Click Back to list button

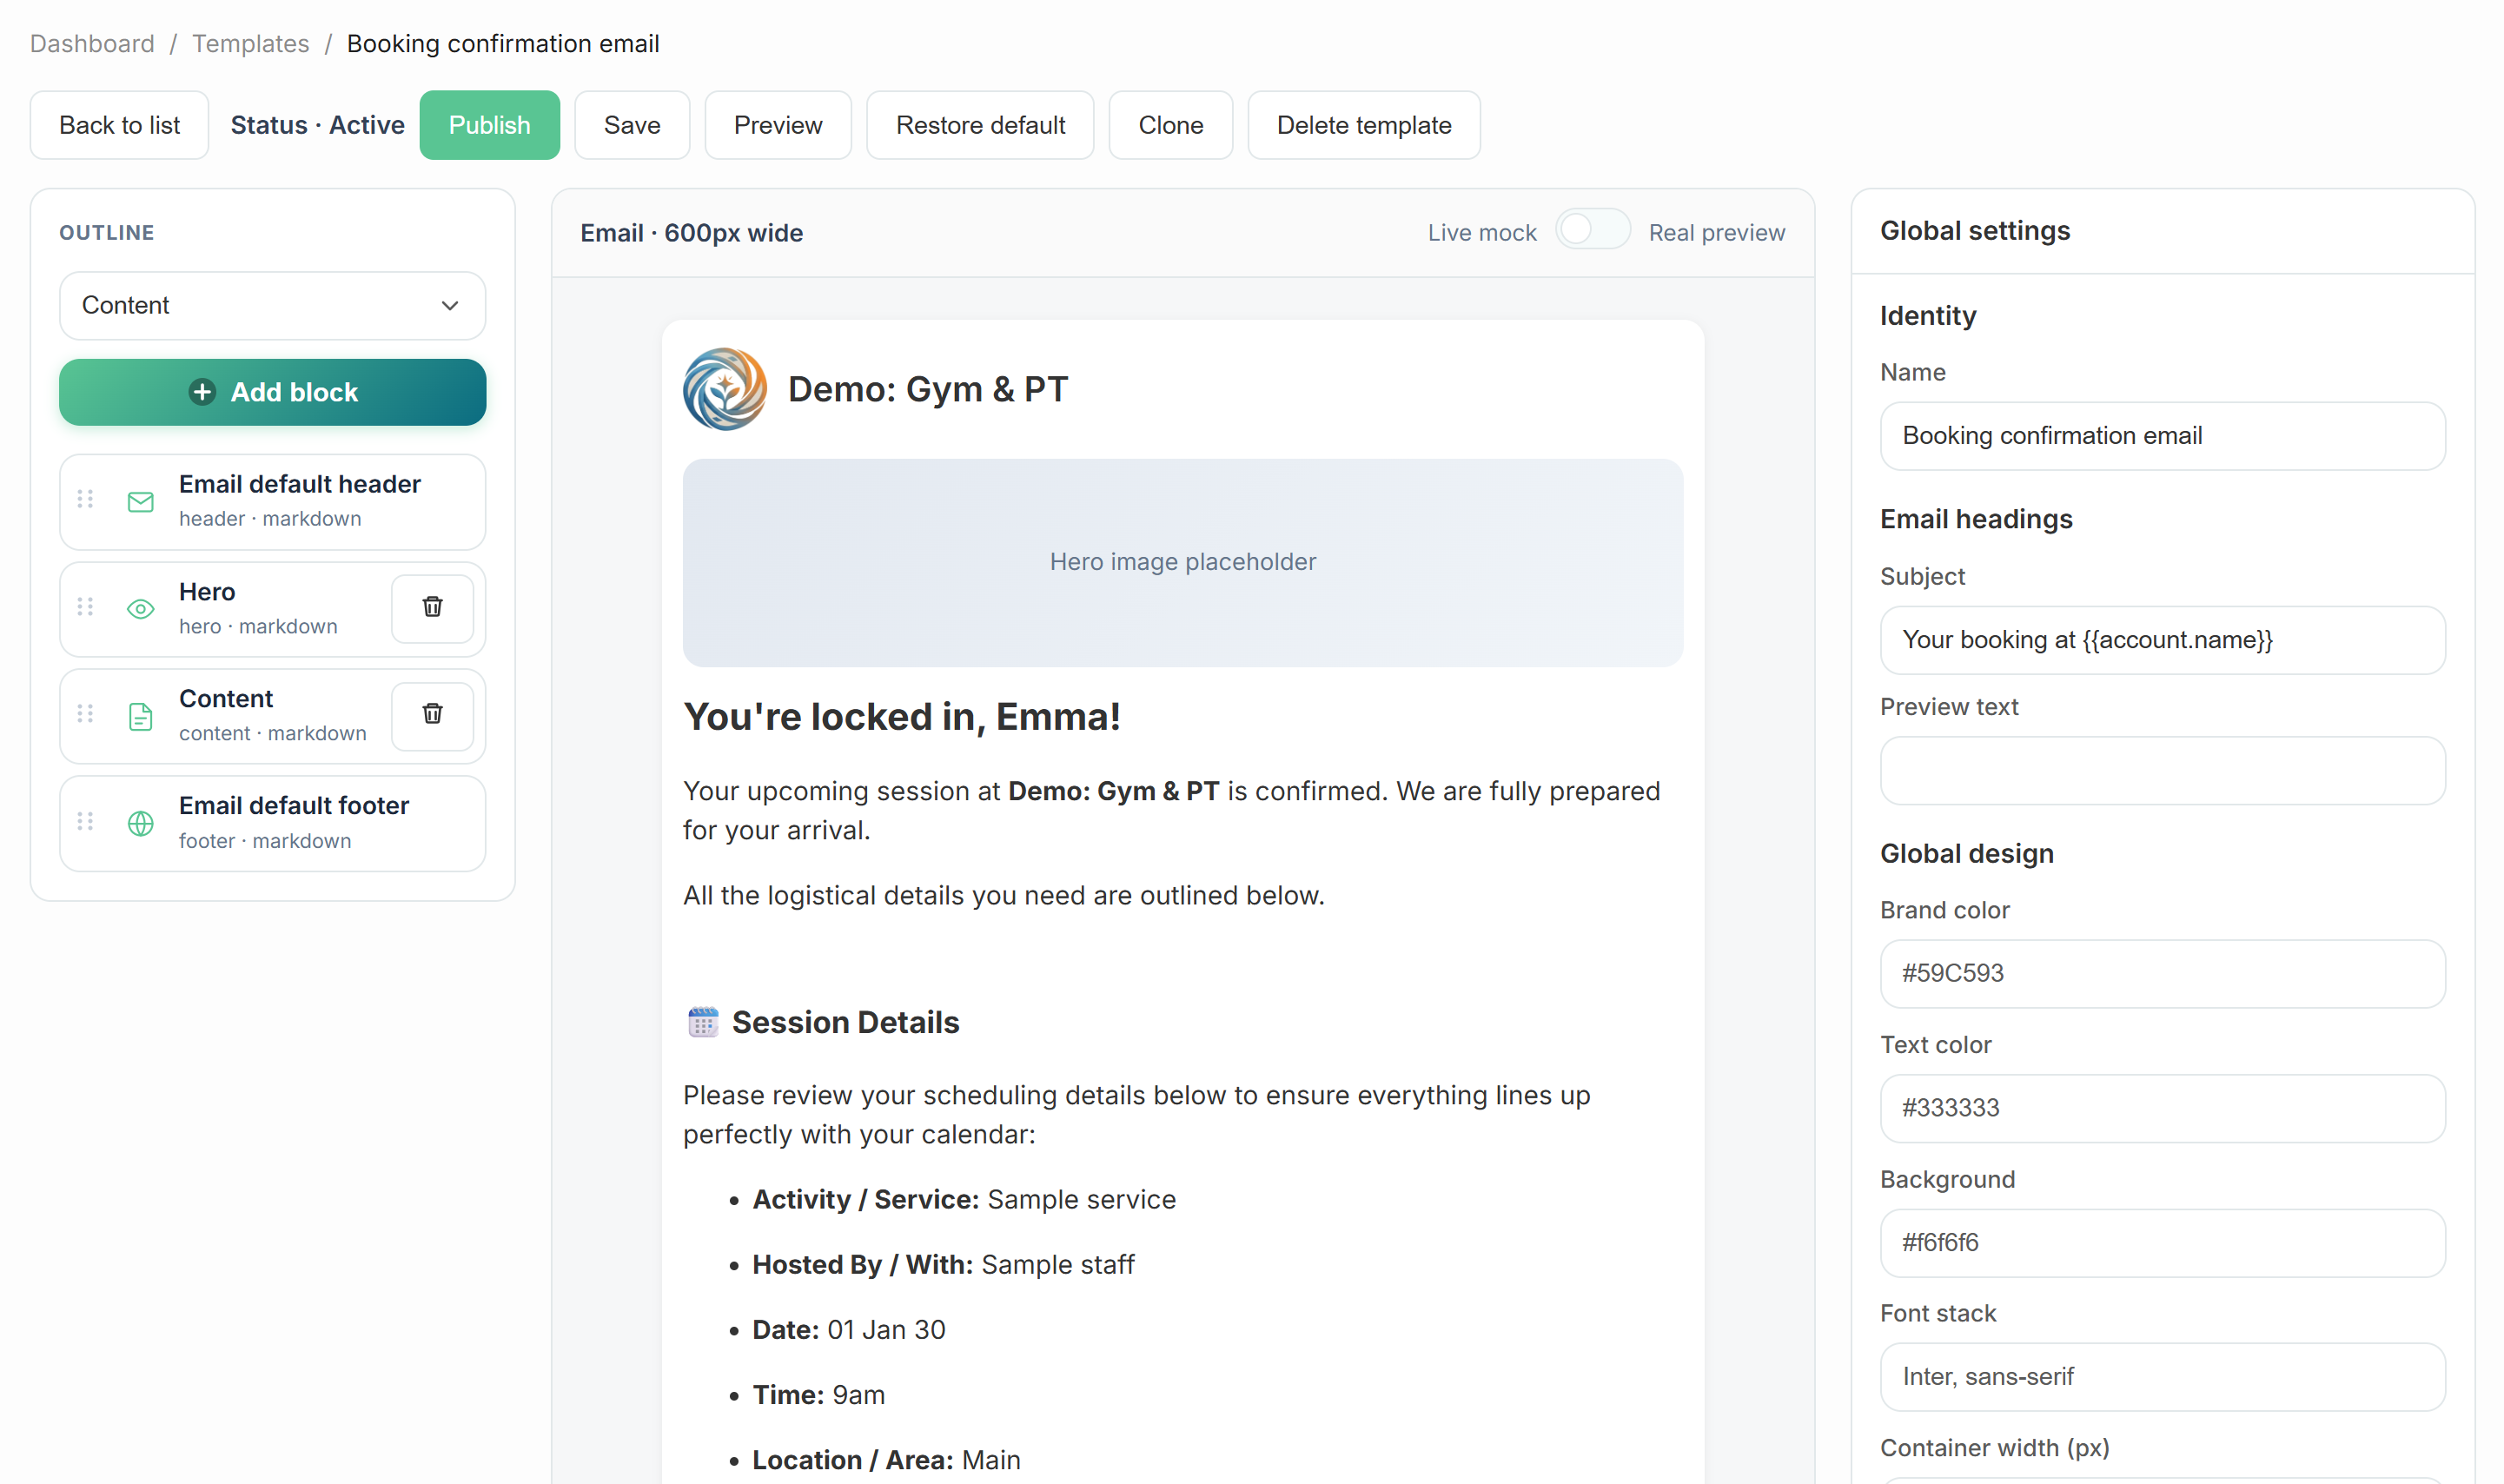click(119, 125)
